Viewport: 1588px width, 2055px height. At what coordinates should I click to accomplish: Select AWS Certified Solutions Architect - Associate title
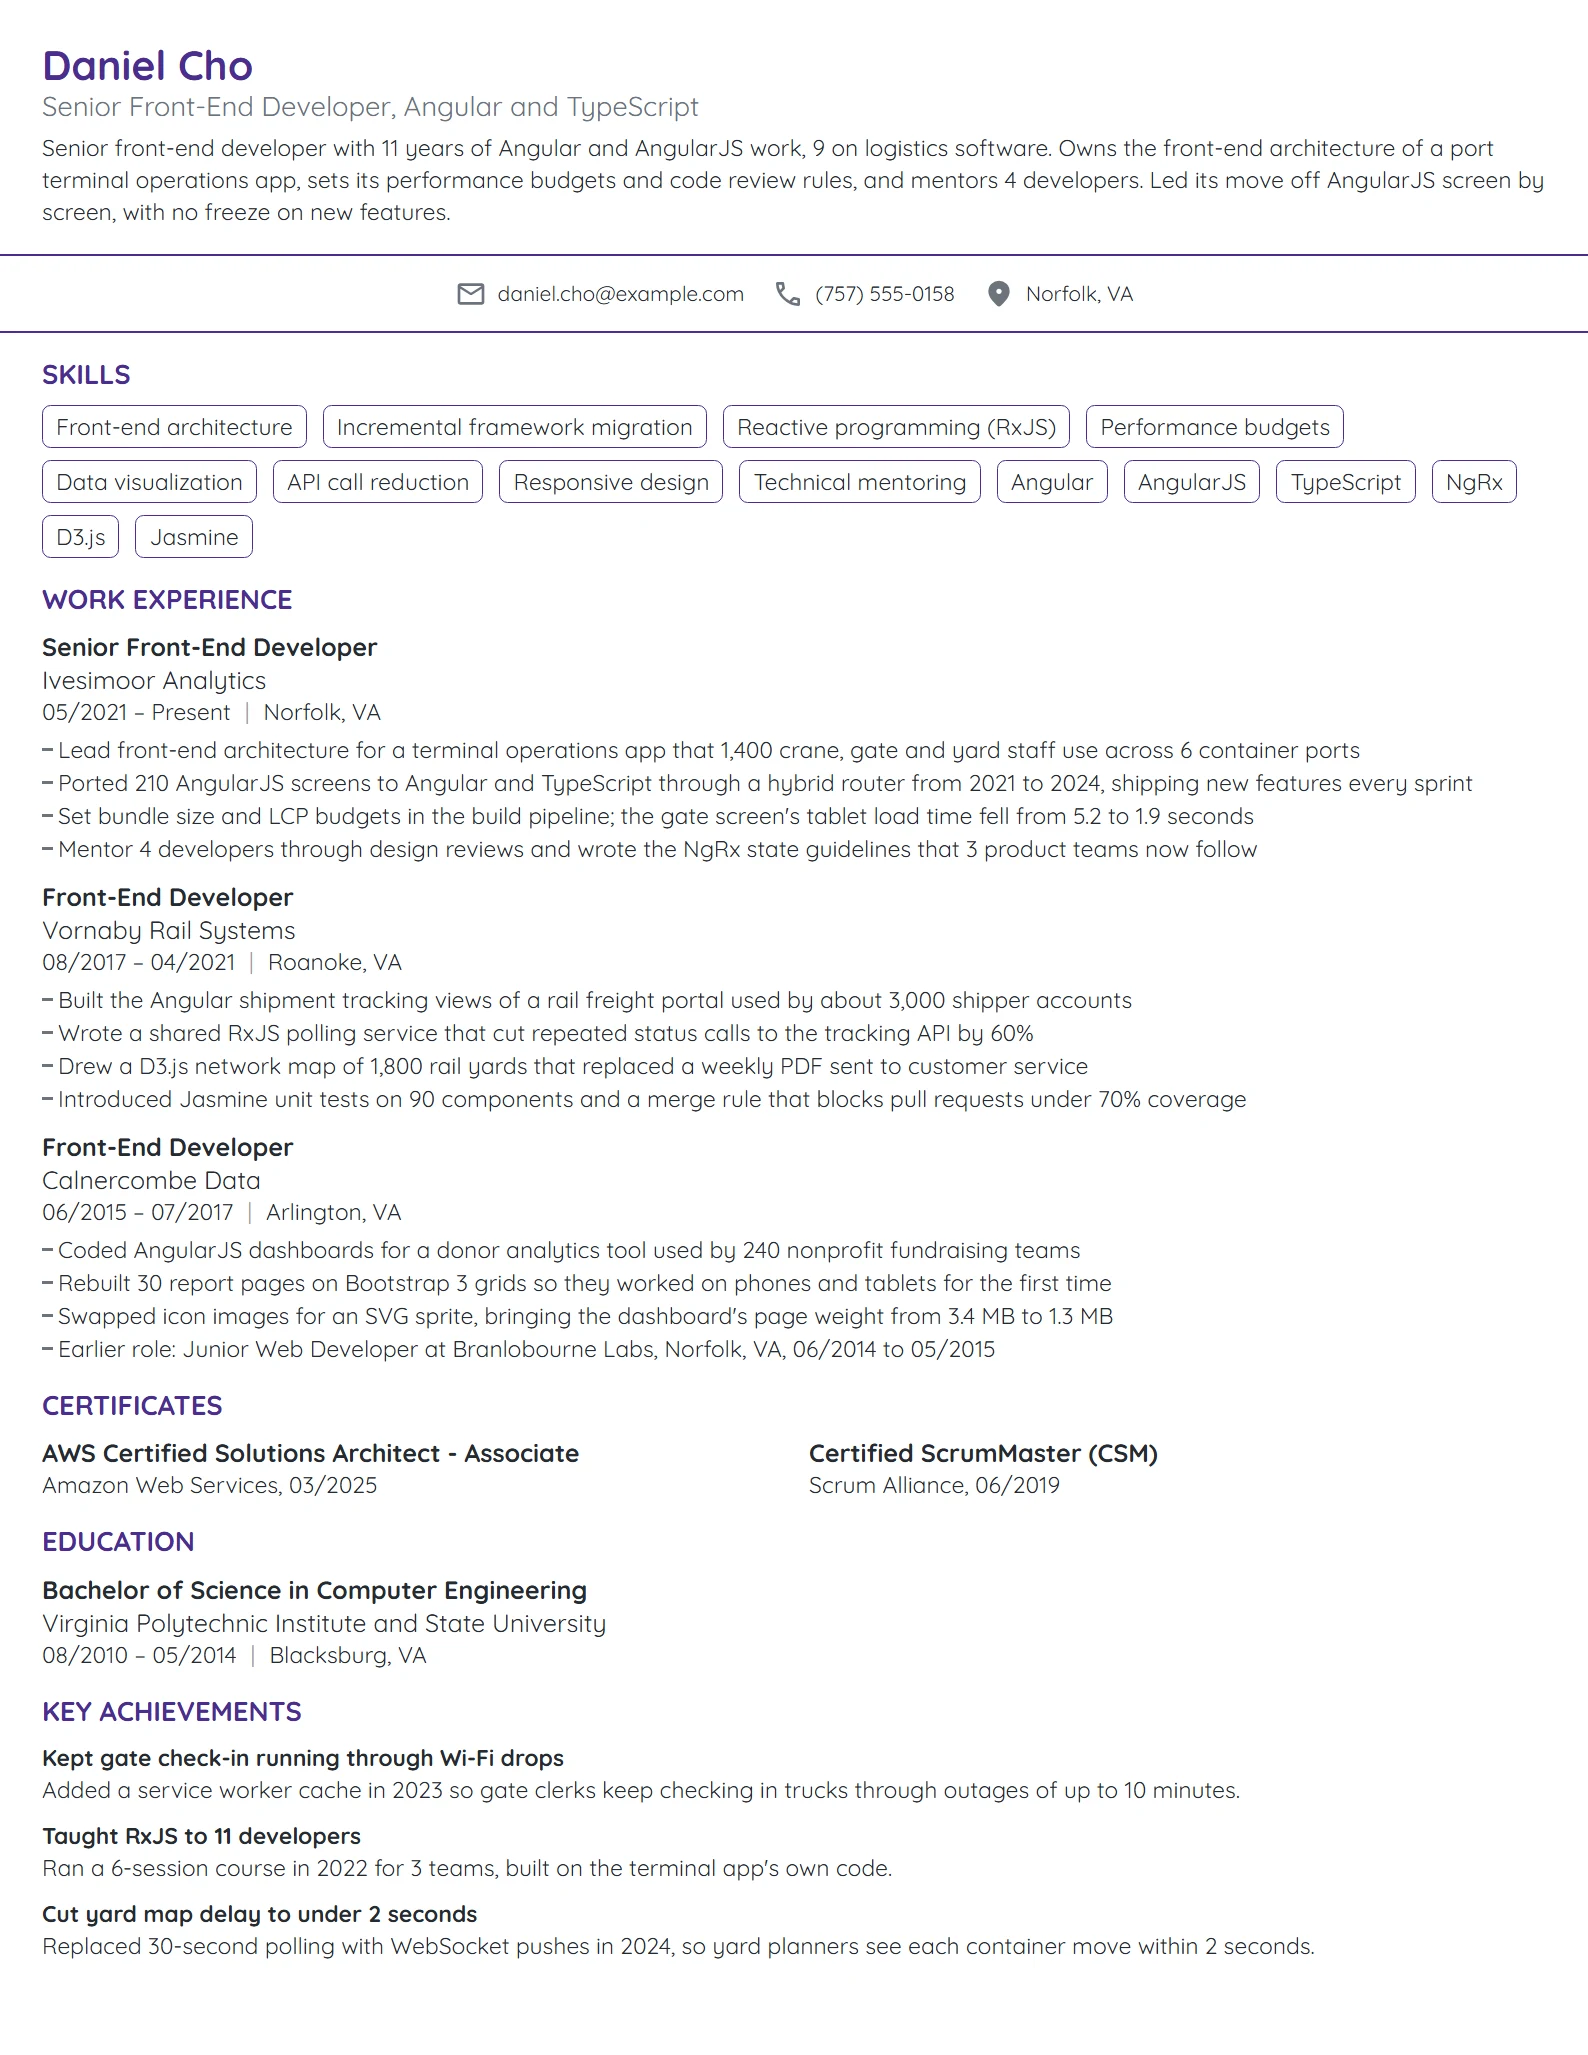click(311, 1454)
